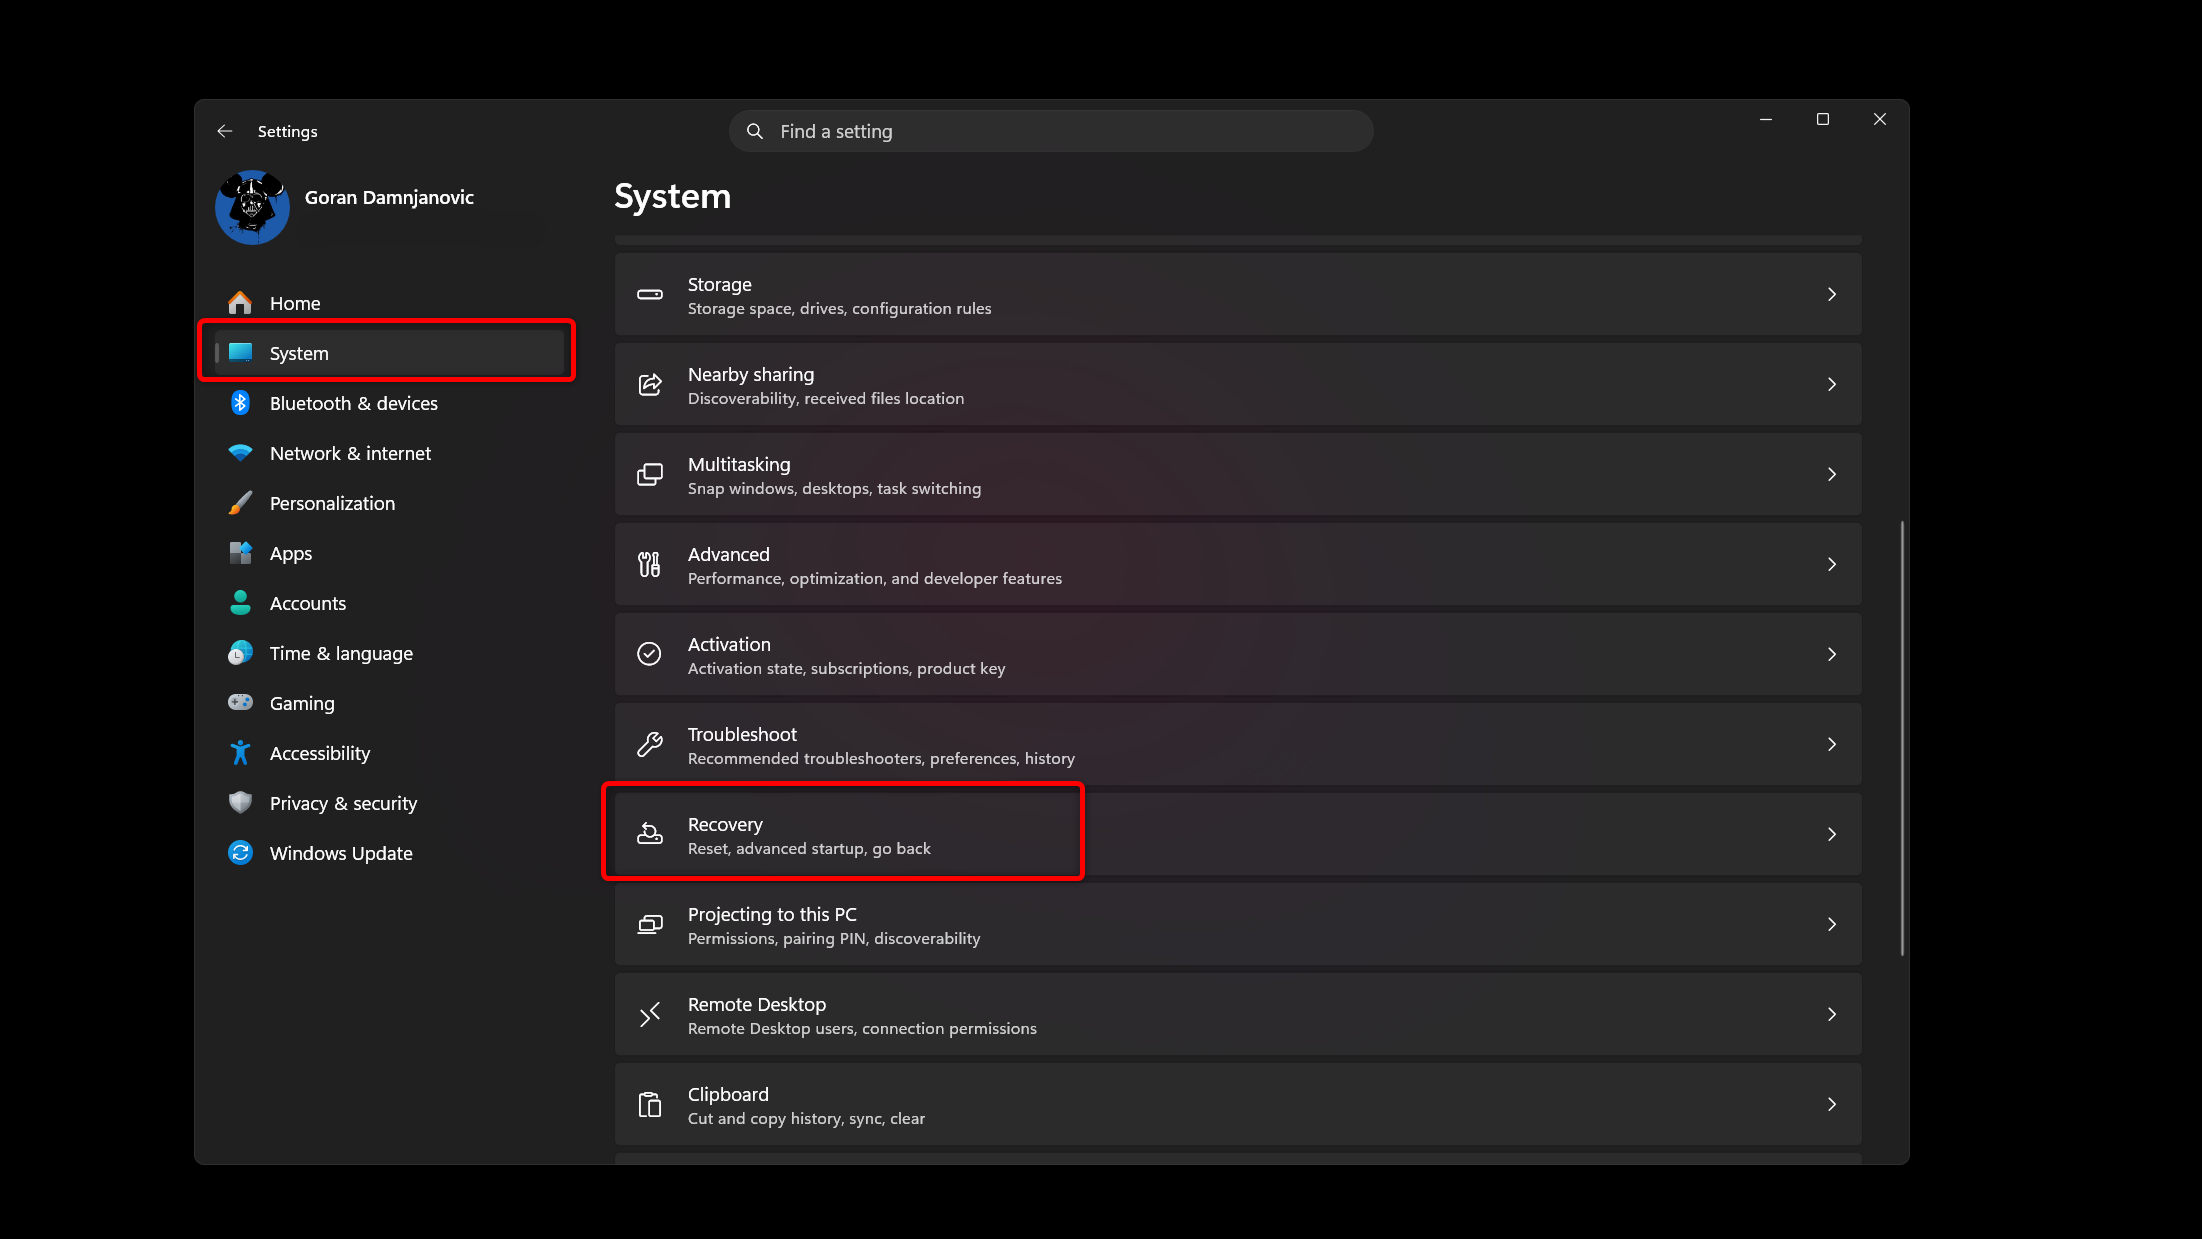Click the back arrow in Settings
Screen dimensions: 2202x1239
[224, 131]
